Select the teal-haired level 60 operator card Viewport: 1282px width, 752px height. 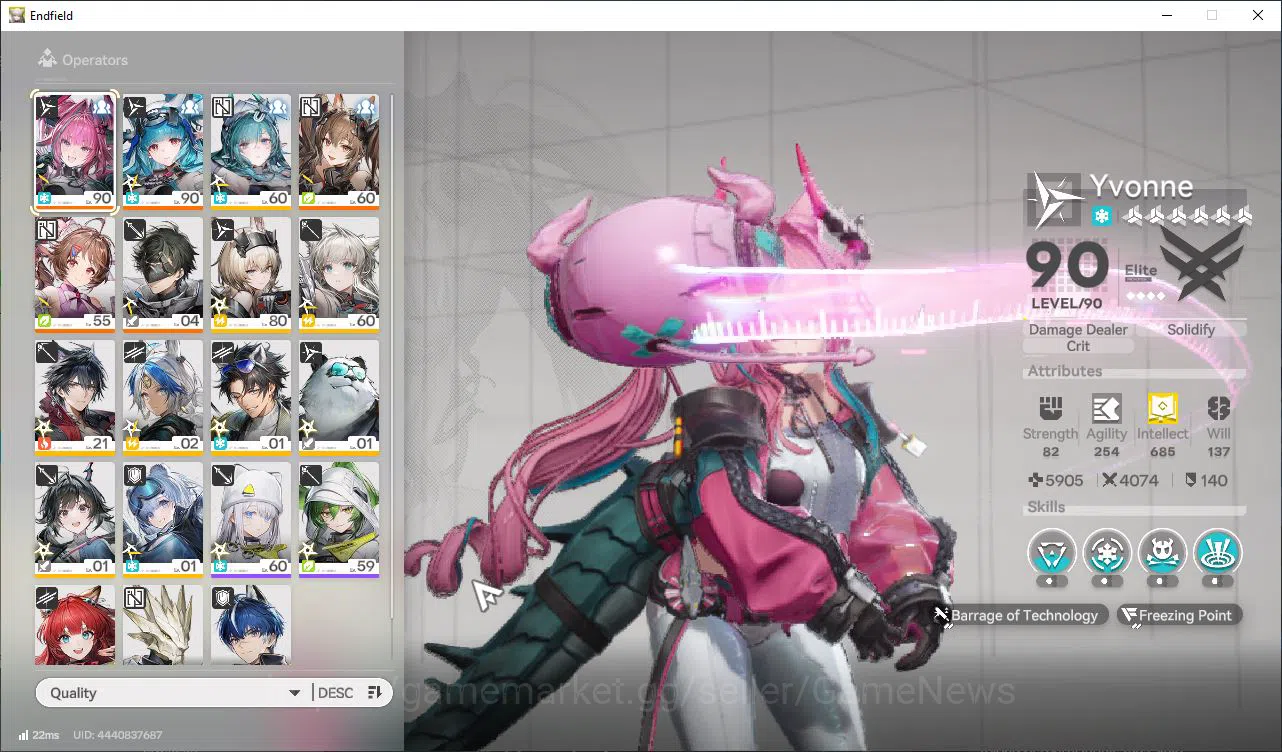(x=251, y=152)
